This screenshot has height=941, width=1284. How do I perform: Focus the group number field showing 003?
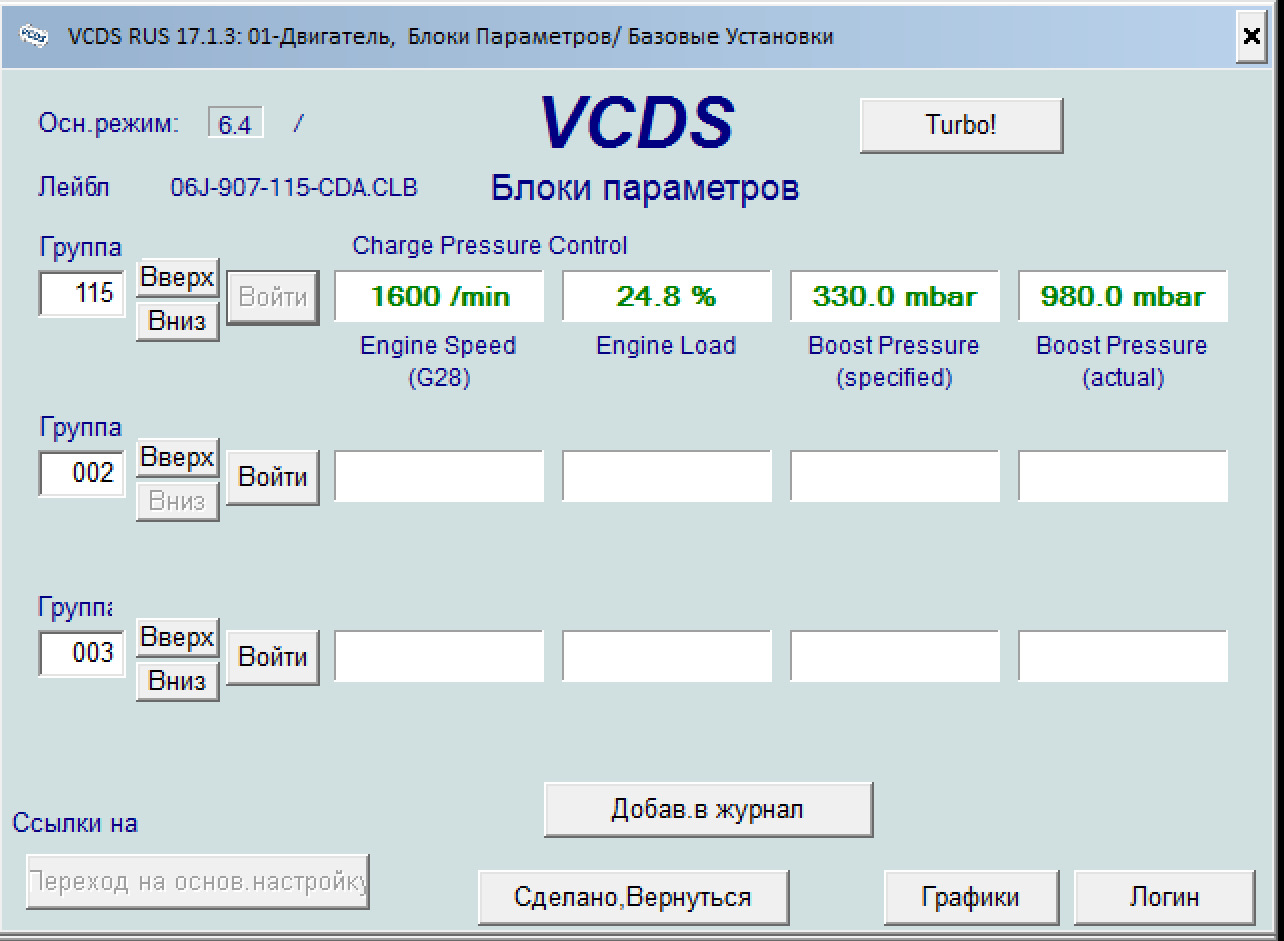coord(82,654)
